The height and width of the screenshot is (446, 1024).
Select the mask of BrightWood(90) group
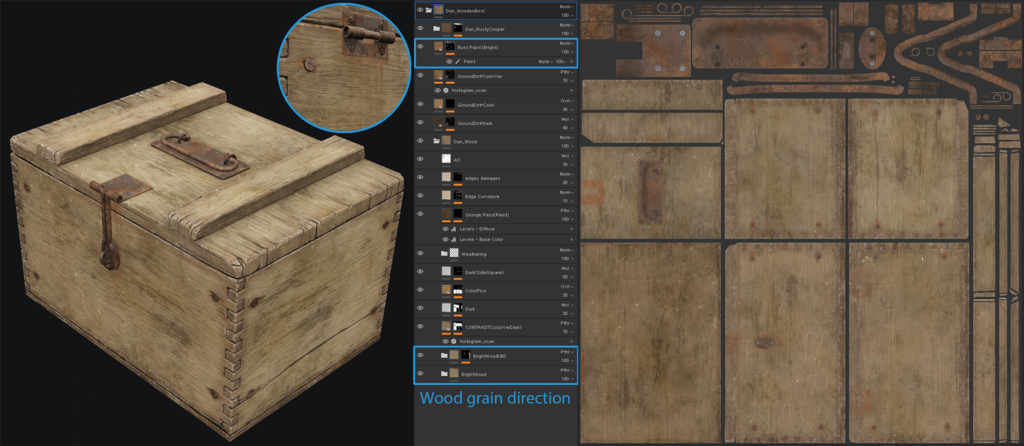466,355
